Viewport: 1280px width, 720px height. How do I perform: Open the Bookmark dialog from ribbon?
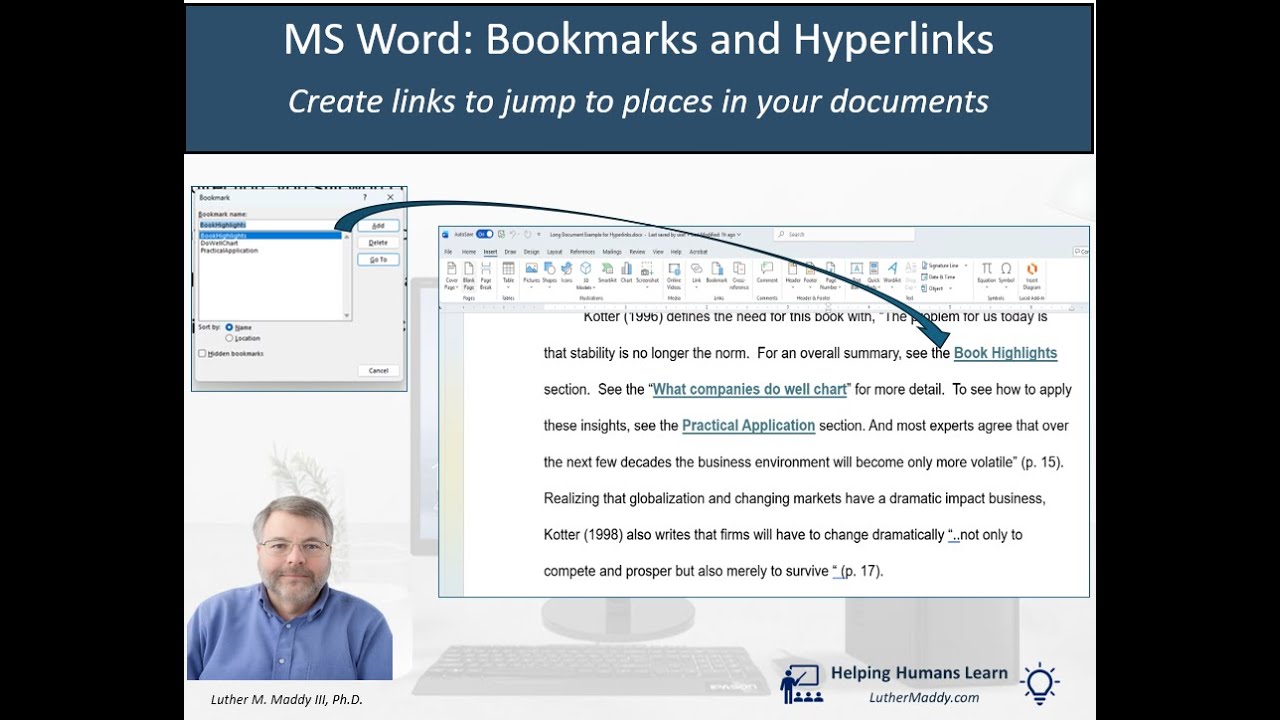click(718, 273)
